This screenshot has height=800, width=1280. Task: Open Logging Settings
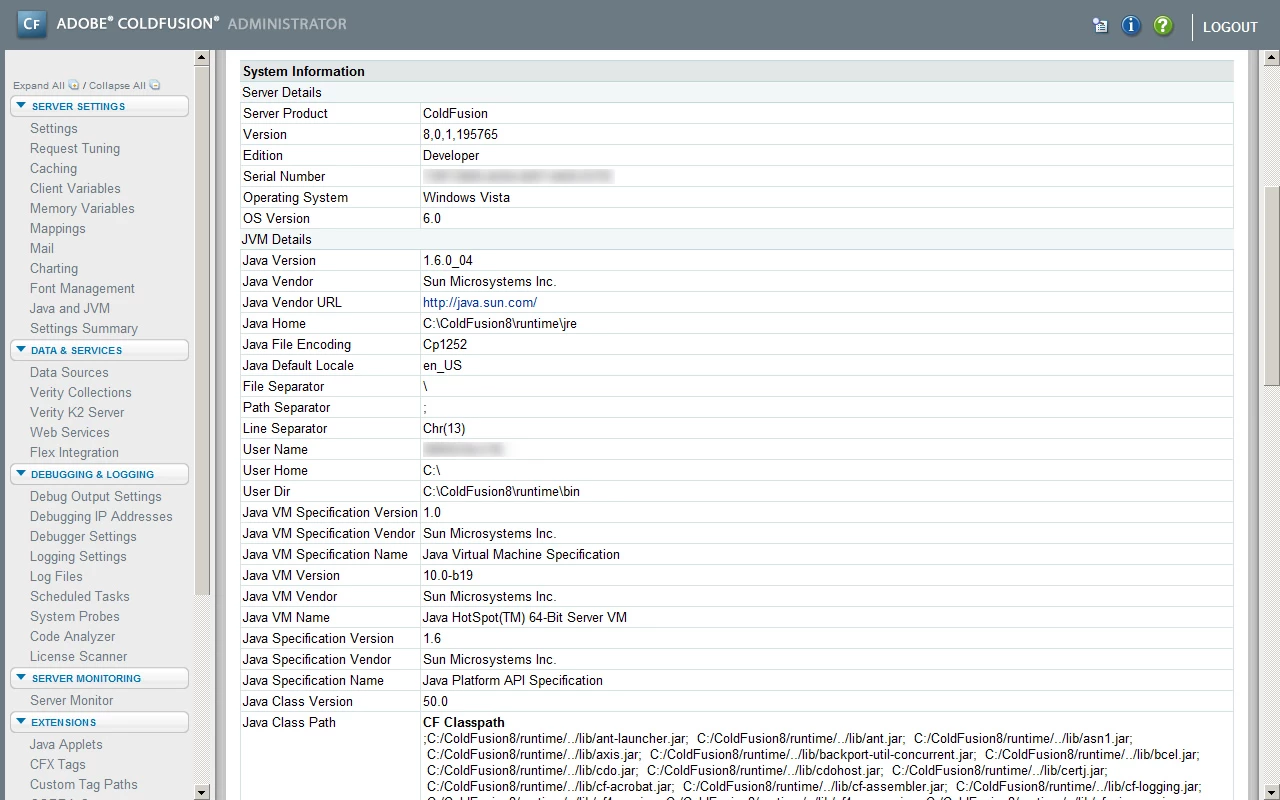coord(78,556)
